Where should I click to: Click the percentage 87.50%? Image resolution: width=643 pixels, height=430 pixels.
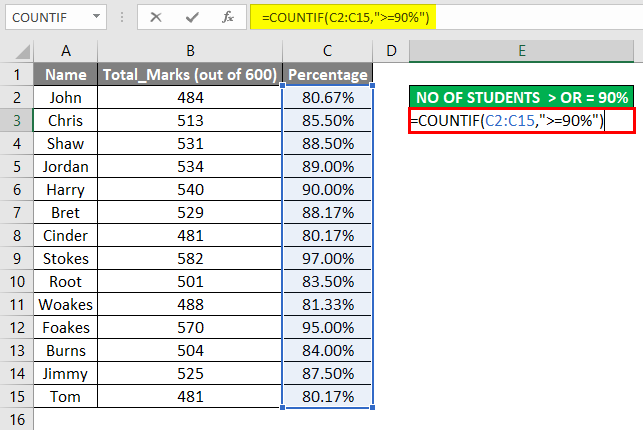(x=327, y=373)
